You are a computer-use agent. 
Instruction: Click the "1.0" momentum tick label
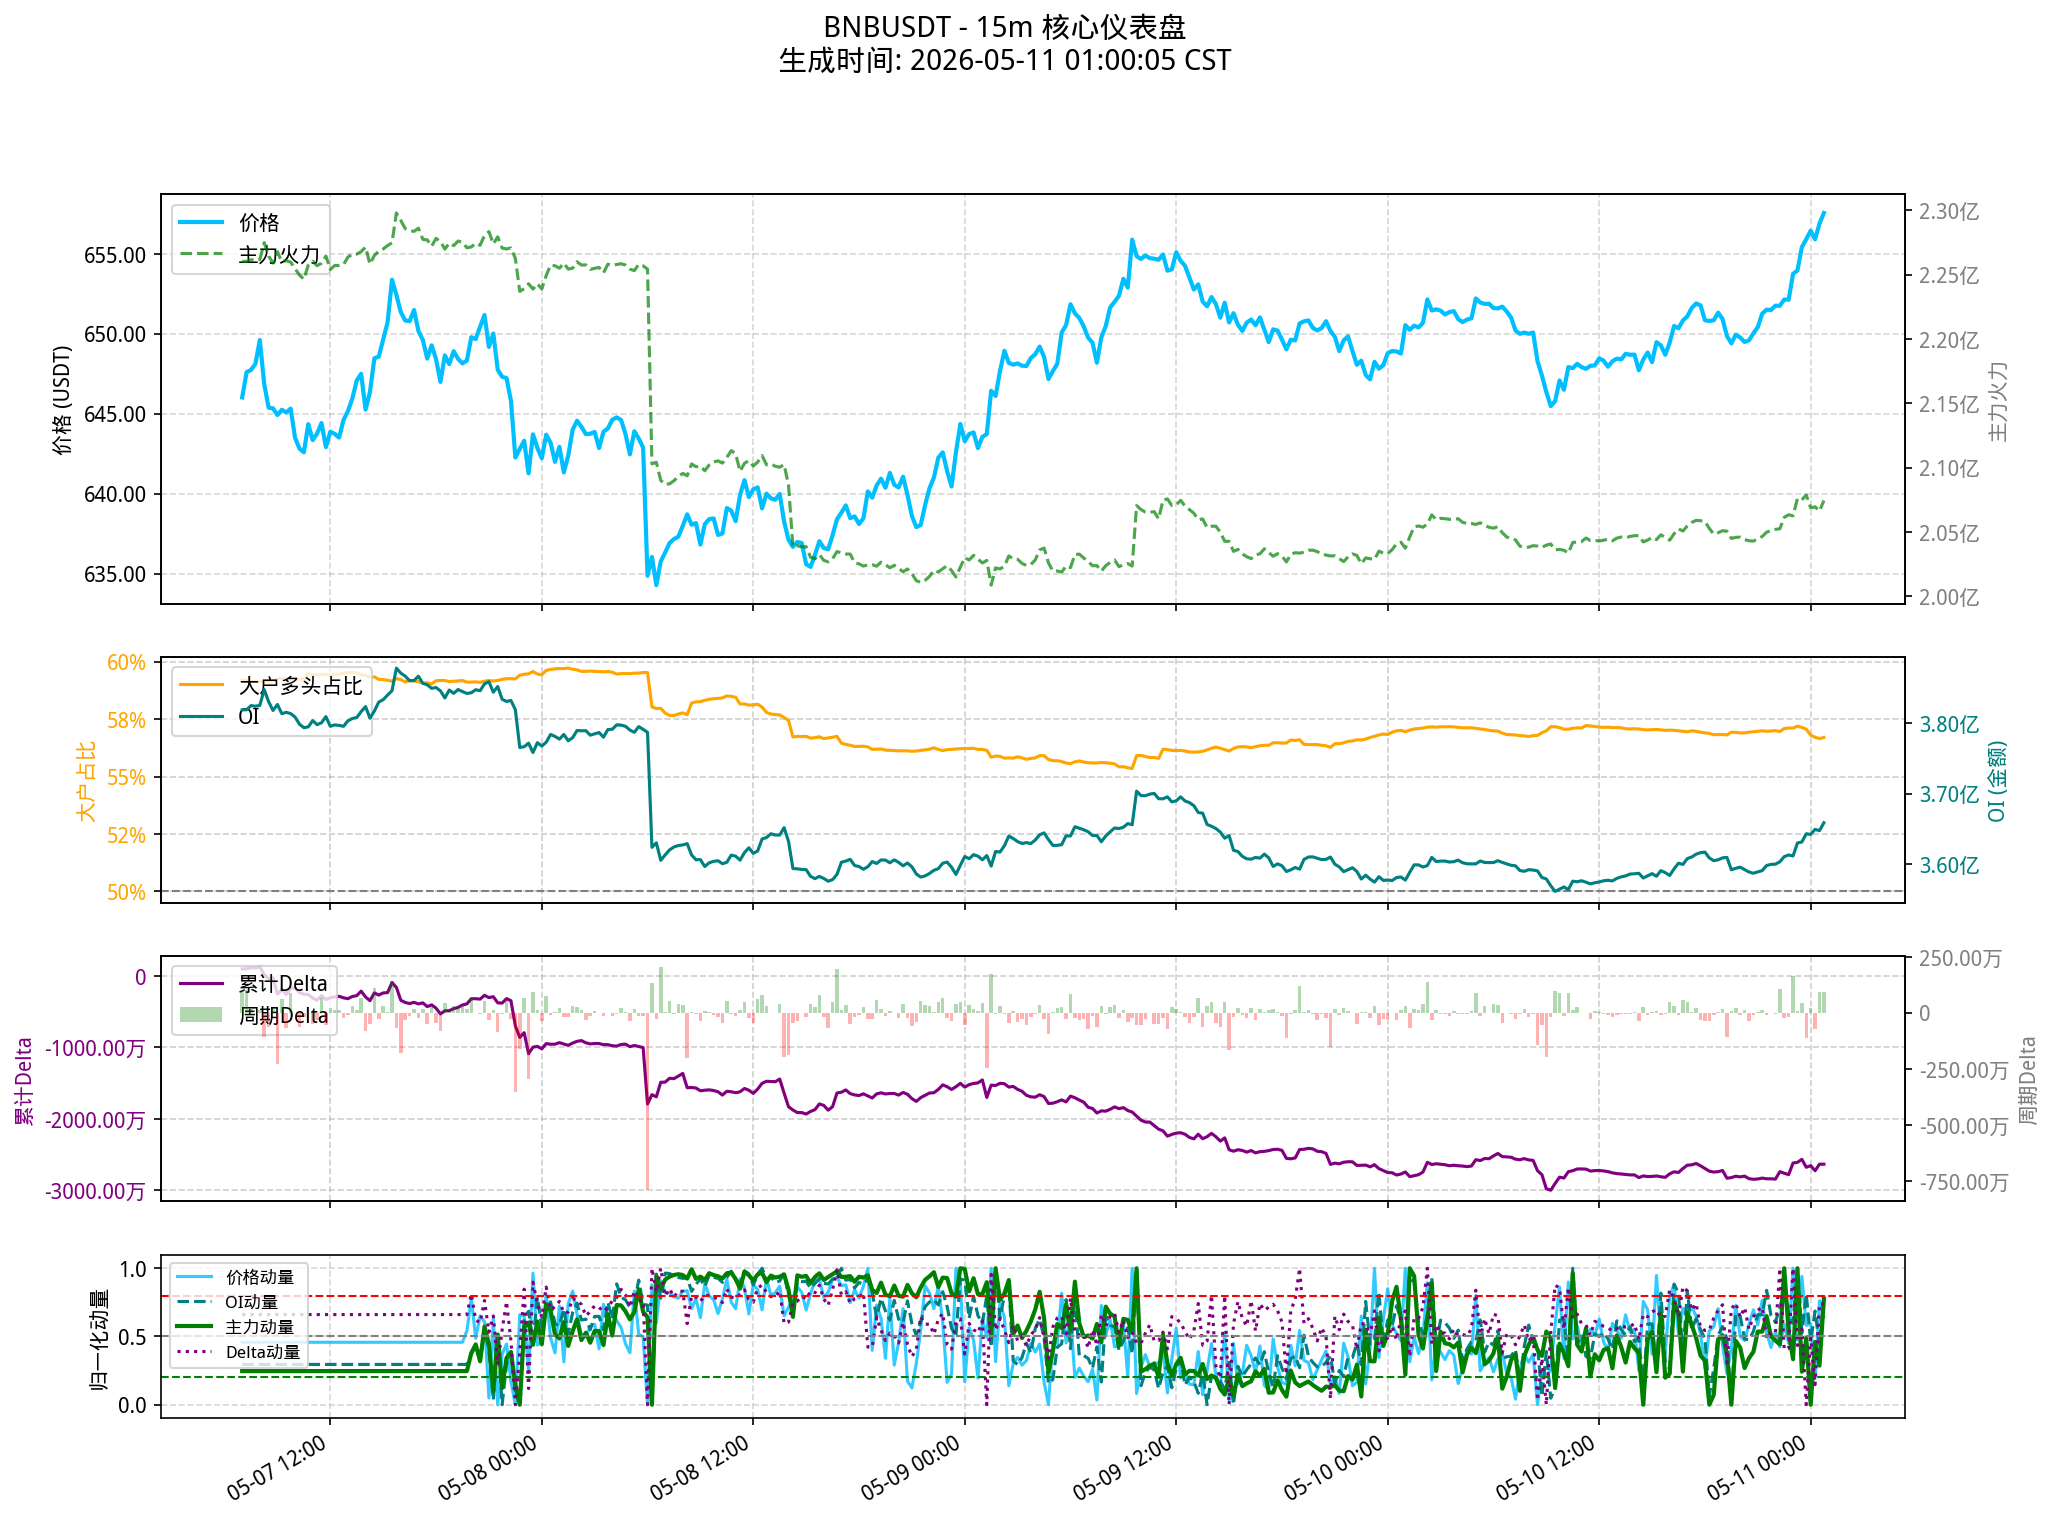point(133,1270)
